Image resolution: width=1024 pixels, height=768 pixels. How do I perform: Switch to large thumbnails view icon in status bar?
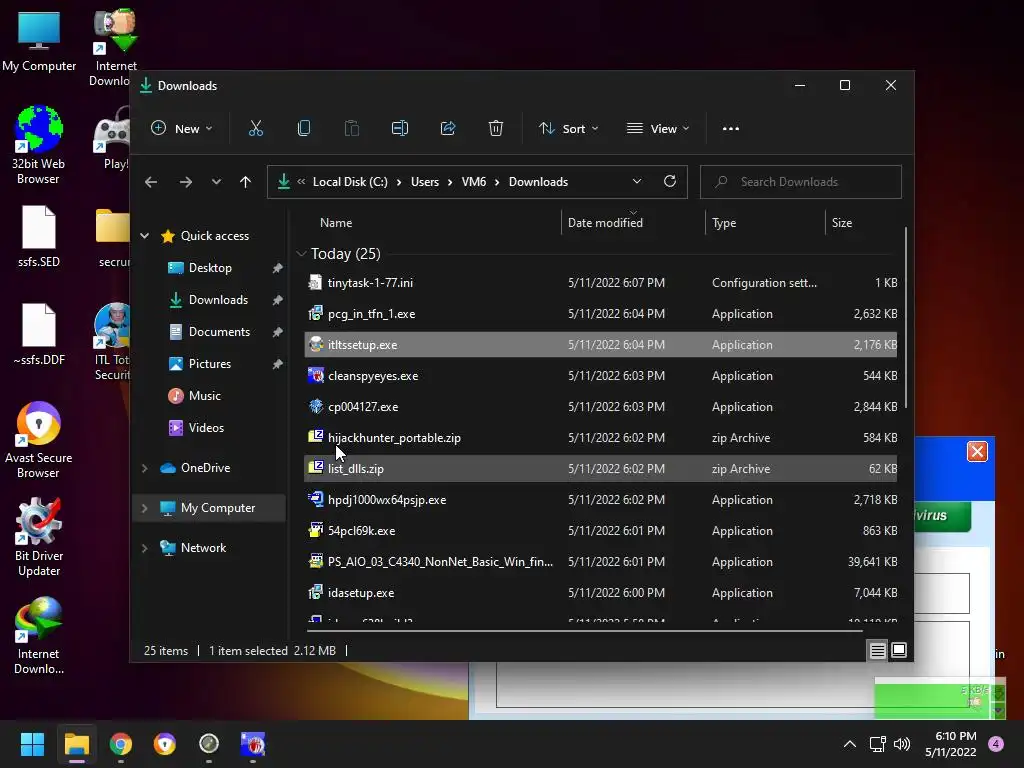899,650
